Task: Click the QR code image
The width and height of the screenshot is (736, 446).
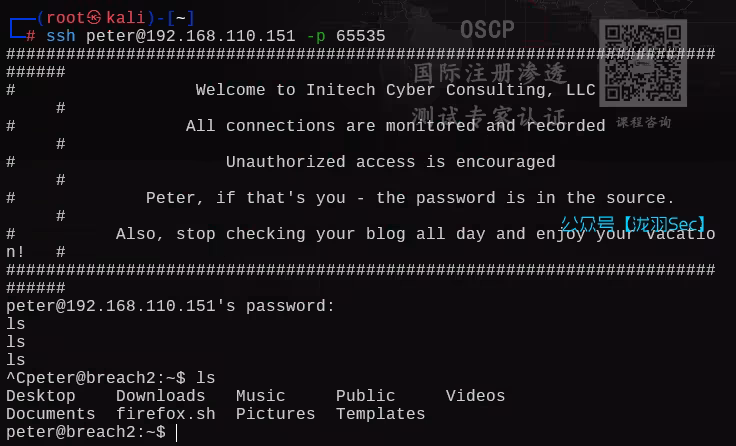Action: coord(643,63)
